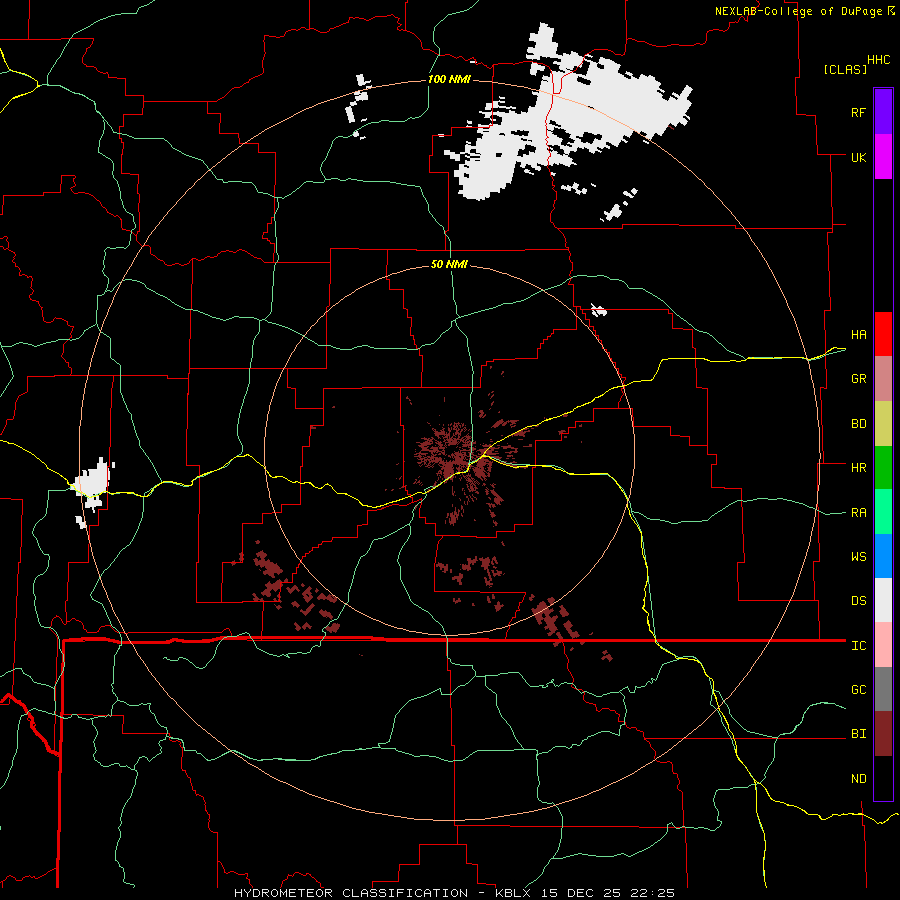The image size is (900, 900).
Task: Click the HR legend label
Action: click(858, 468)
